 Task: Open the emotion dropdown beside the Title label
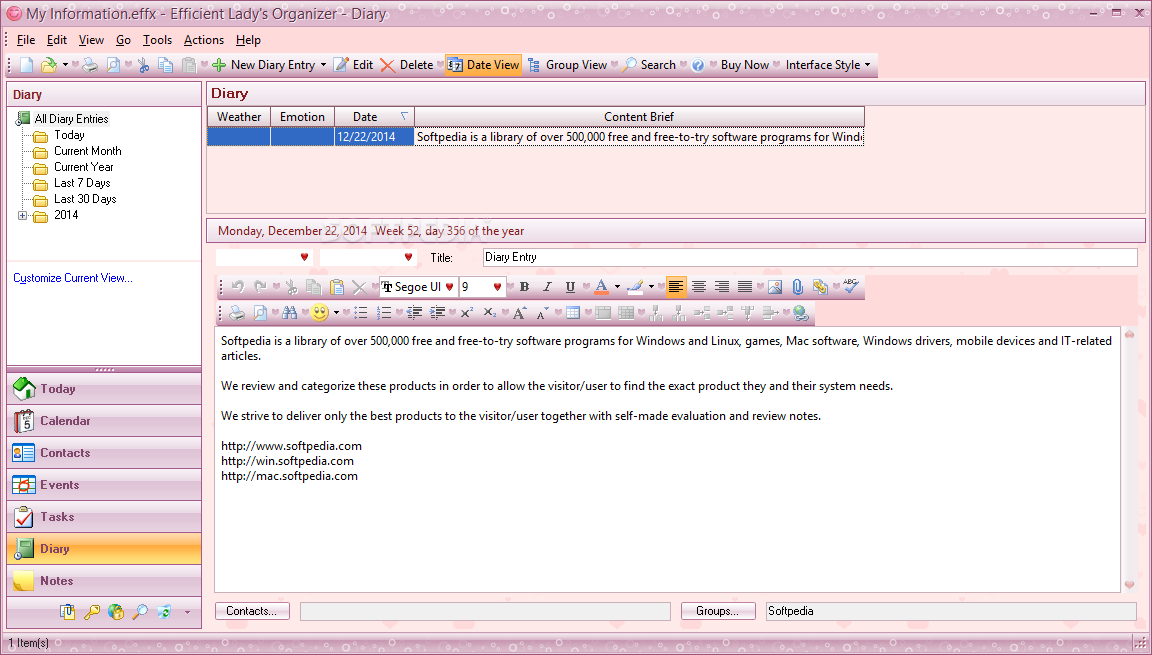tap(408, 257)
